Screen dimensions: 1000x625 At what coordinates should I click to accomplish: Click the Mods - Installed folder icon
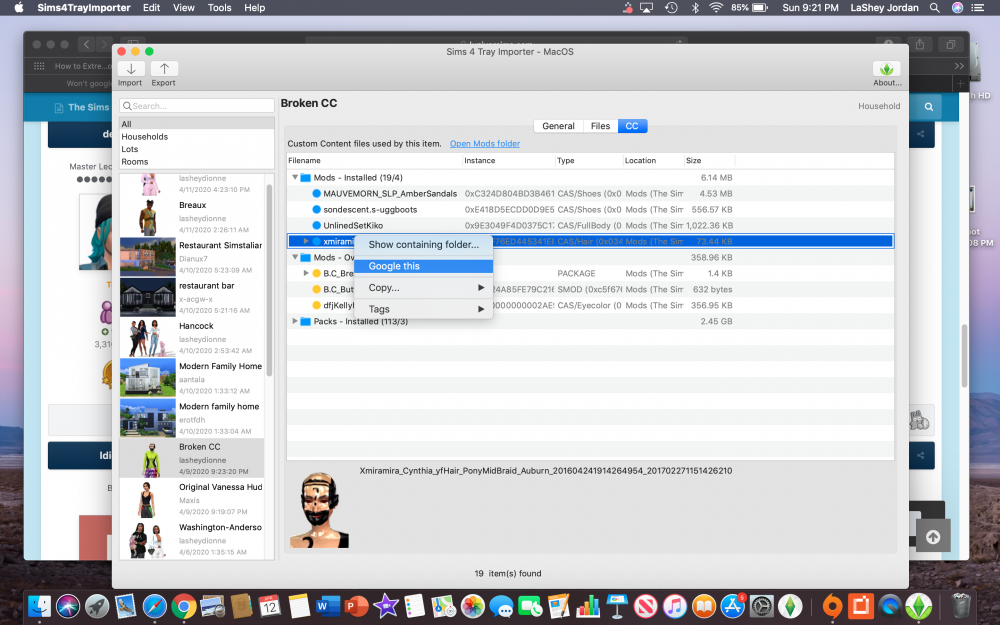click(305, 177)
